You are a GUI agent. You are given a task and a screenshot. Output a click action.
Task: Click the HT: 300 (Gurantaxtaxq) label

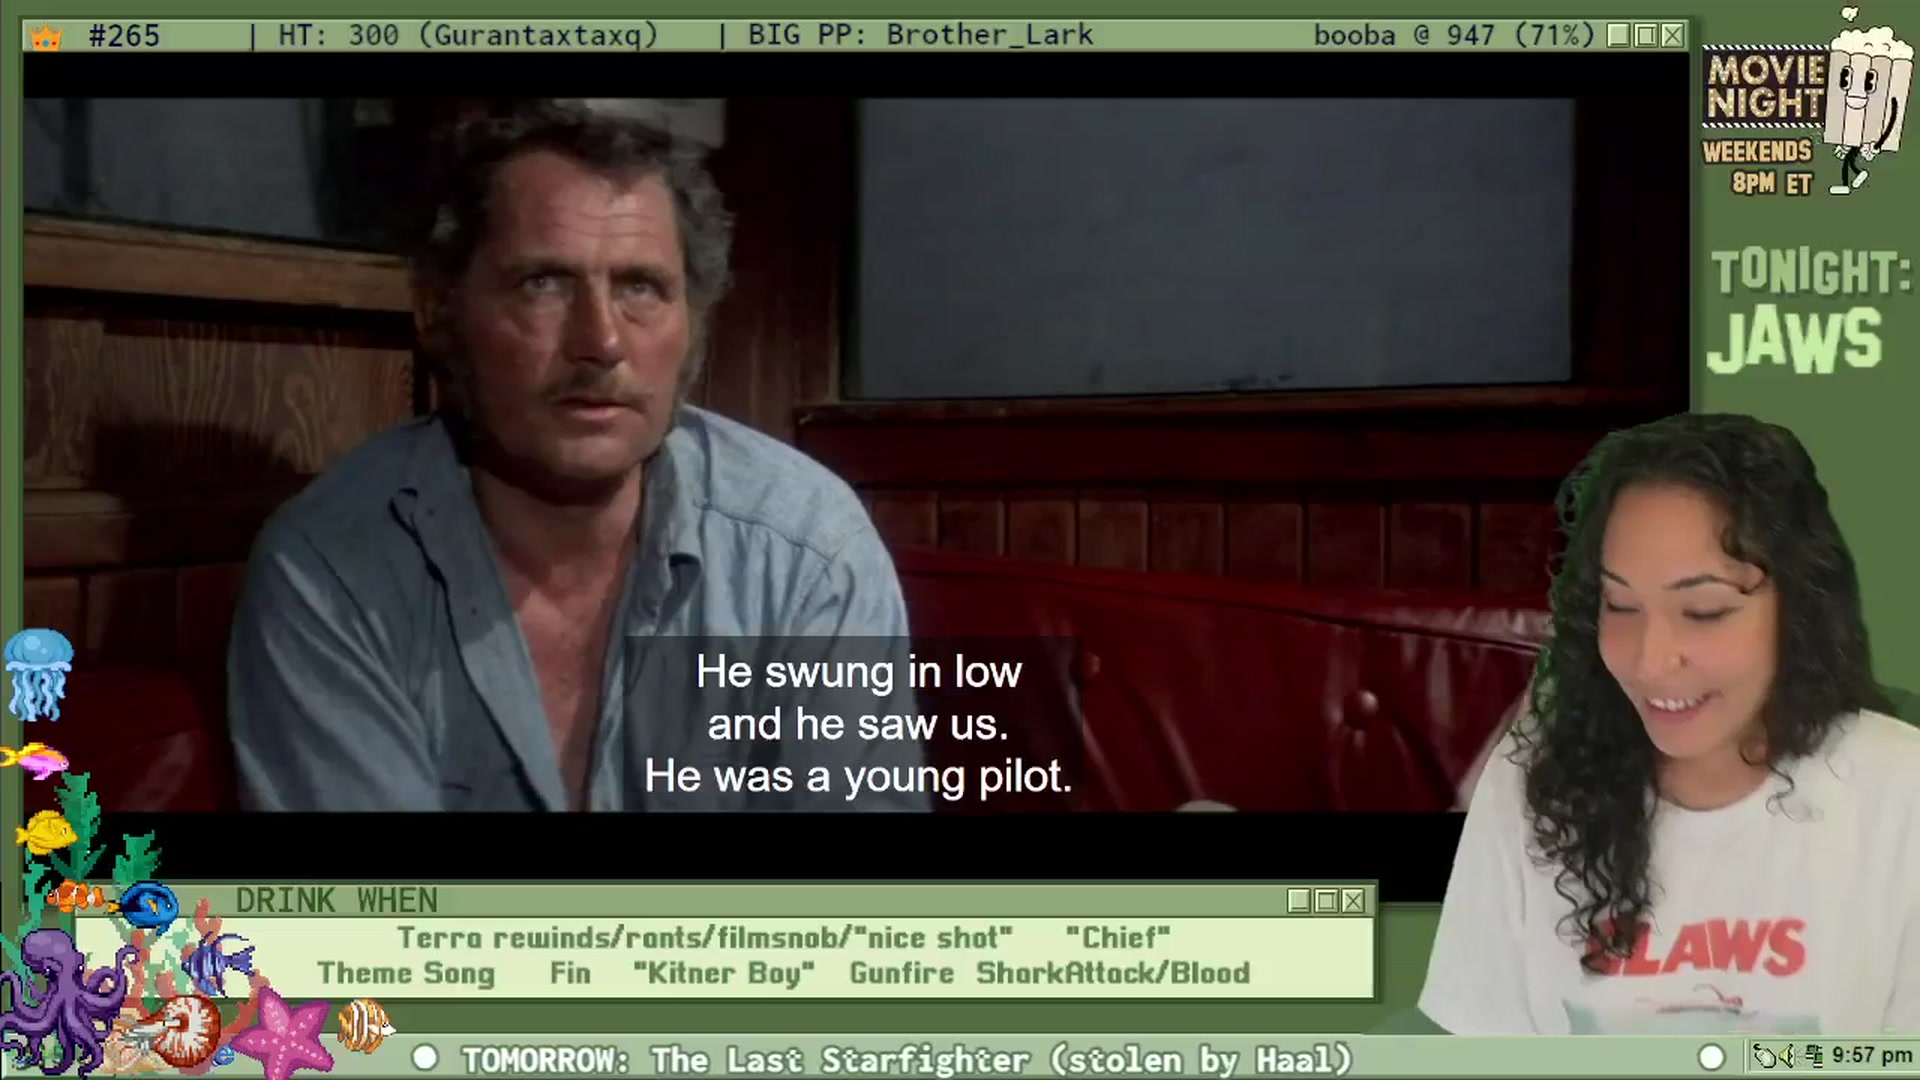point(468,36)
